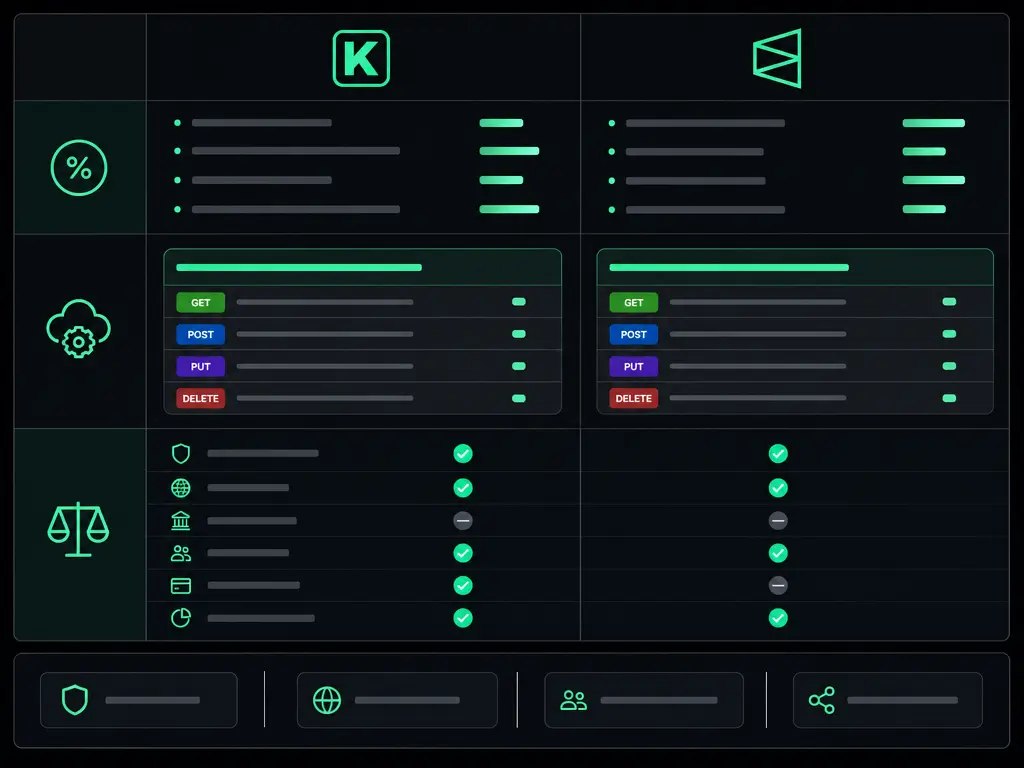Toggle the K column checkmark in the shield row
Screen dimensions: 1024x768
tap(463, 453)
